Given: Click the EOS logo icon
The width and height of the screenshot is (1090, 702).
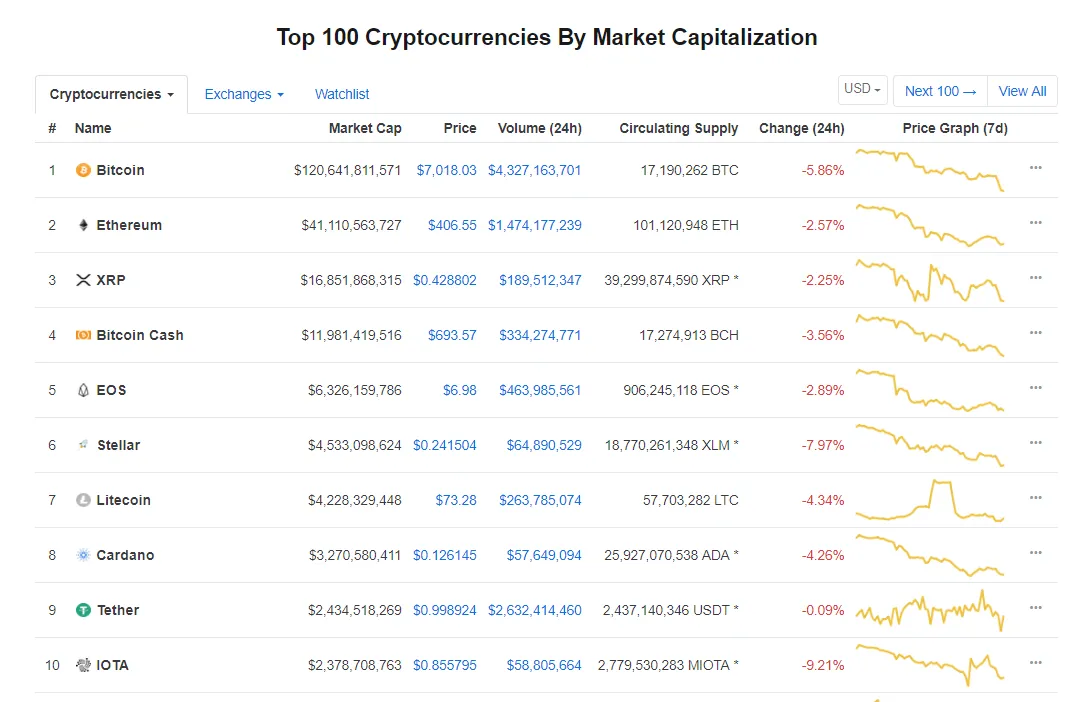Looking at the screenshot, I should click(83, 390).
